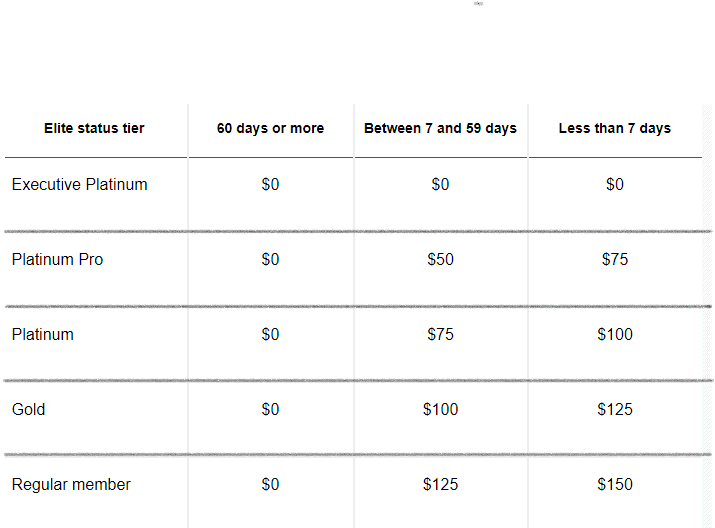Click Platinum $100 fee under Less than 7 days

point(615,334)
